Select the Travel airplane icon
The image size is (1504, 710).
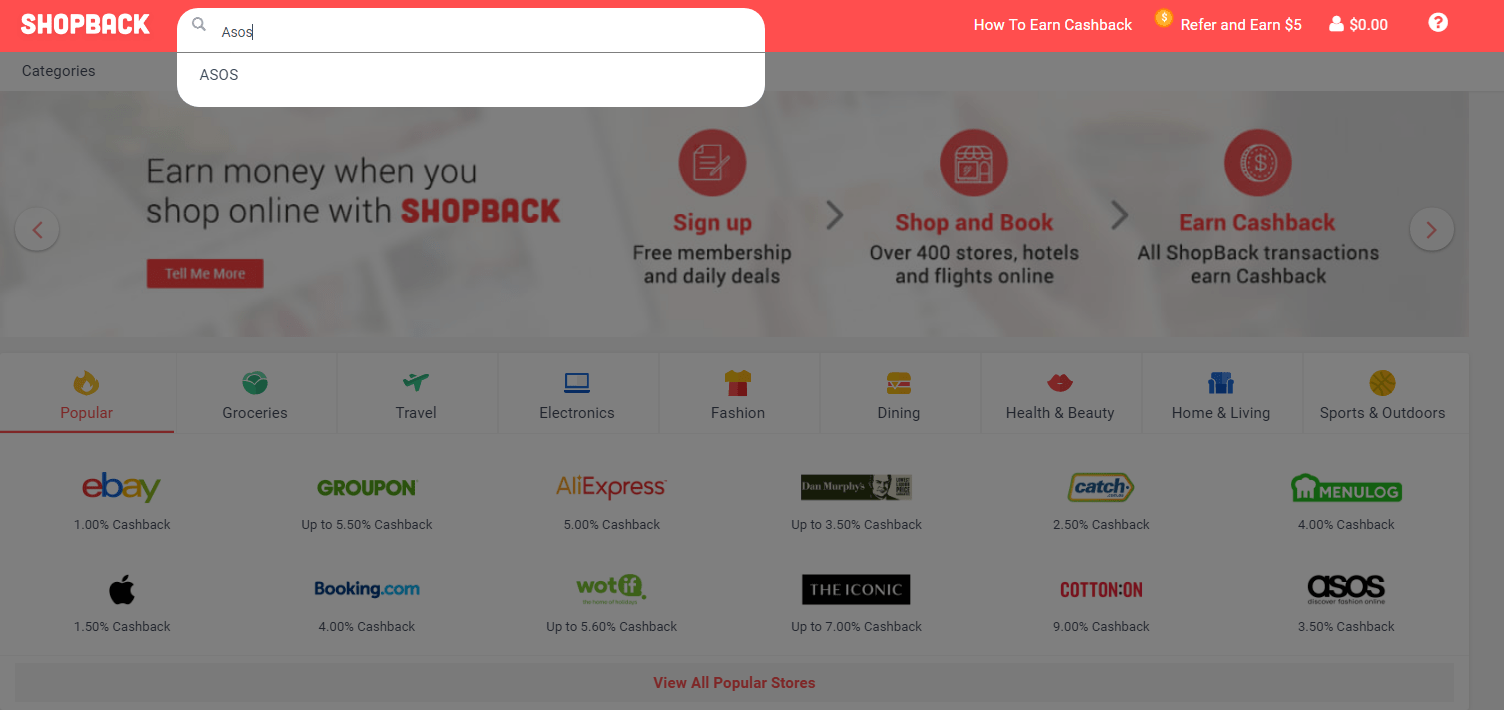pos(416,382)
